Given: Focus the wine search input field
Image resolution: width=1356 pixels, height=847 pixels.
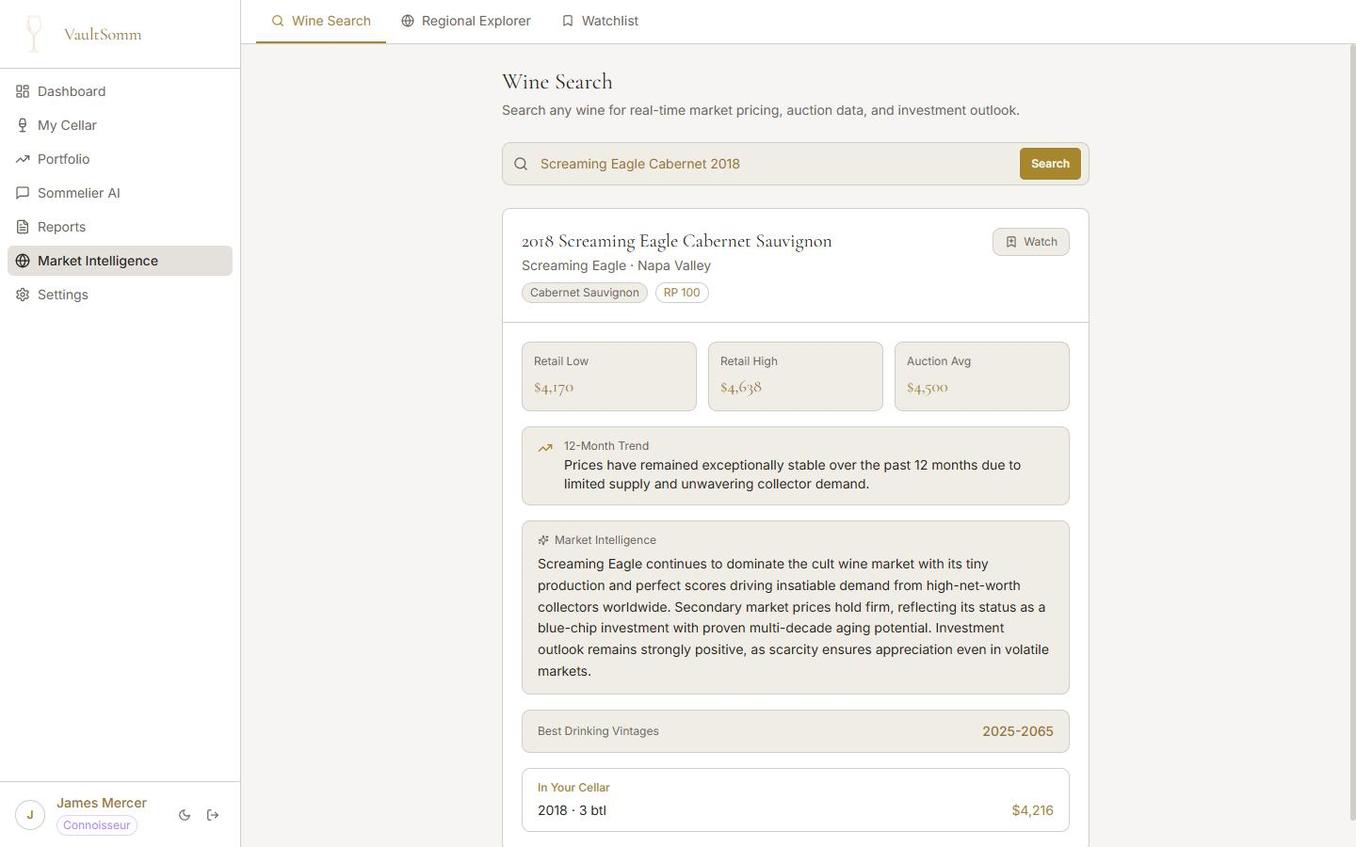Looking at the screenshot, I should (x=775, y=164).
